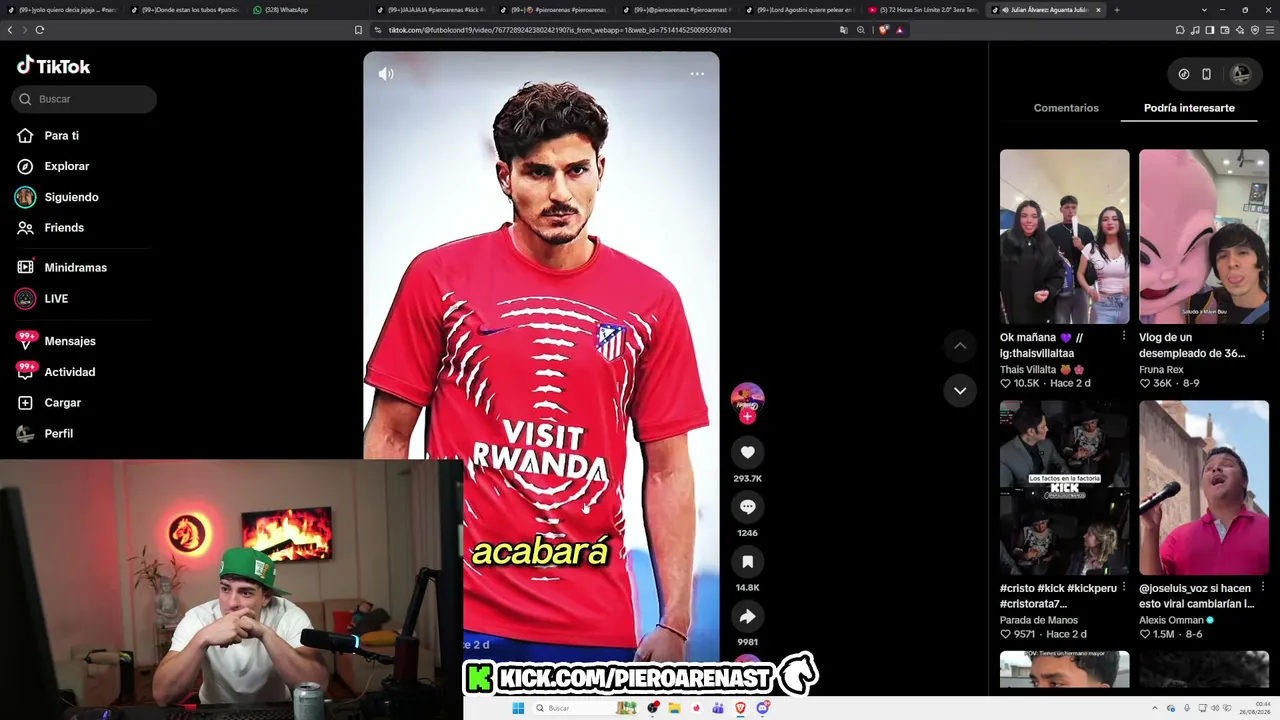
Task: Open Discord from the taskbar
Action: (x=762, y=708)
